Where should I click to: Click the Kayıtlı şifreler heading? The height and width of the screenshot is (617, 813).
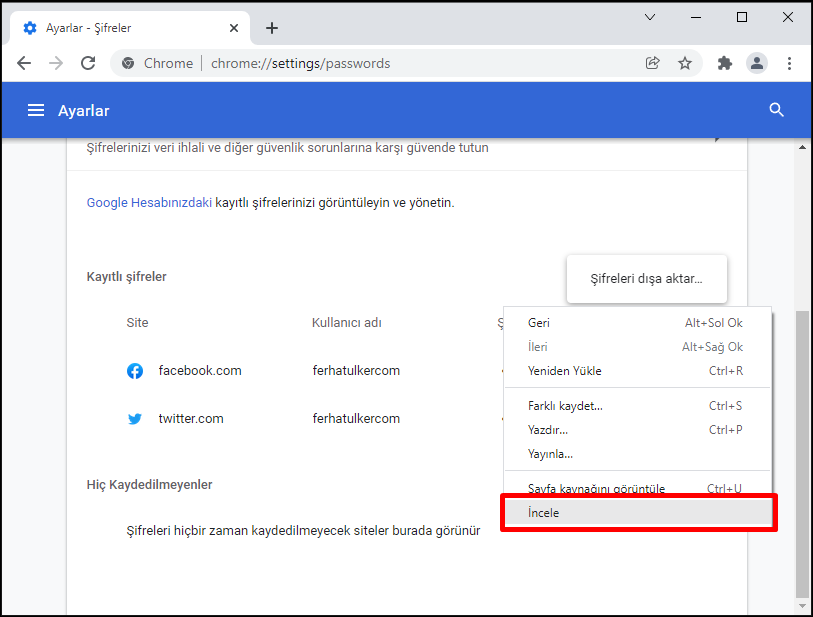coord(127,277)
